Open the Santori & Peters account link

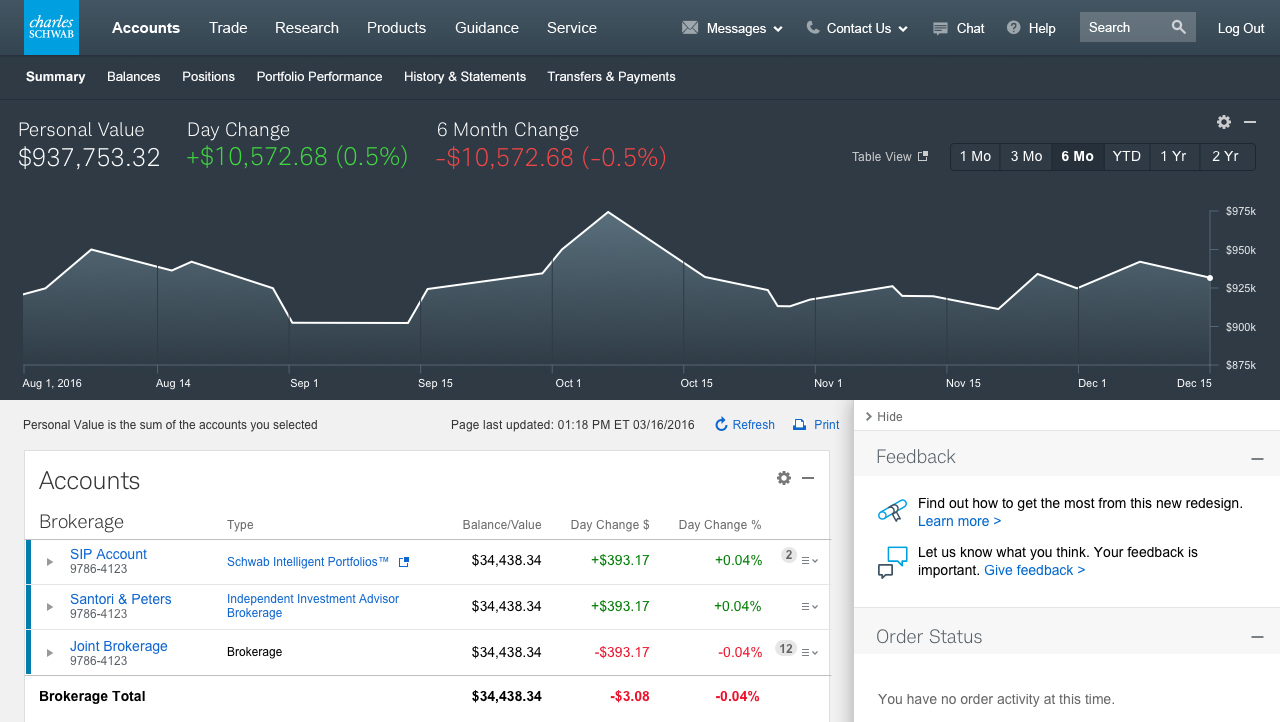click(x=120, y=599)
